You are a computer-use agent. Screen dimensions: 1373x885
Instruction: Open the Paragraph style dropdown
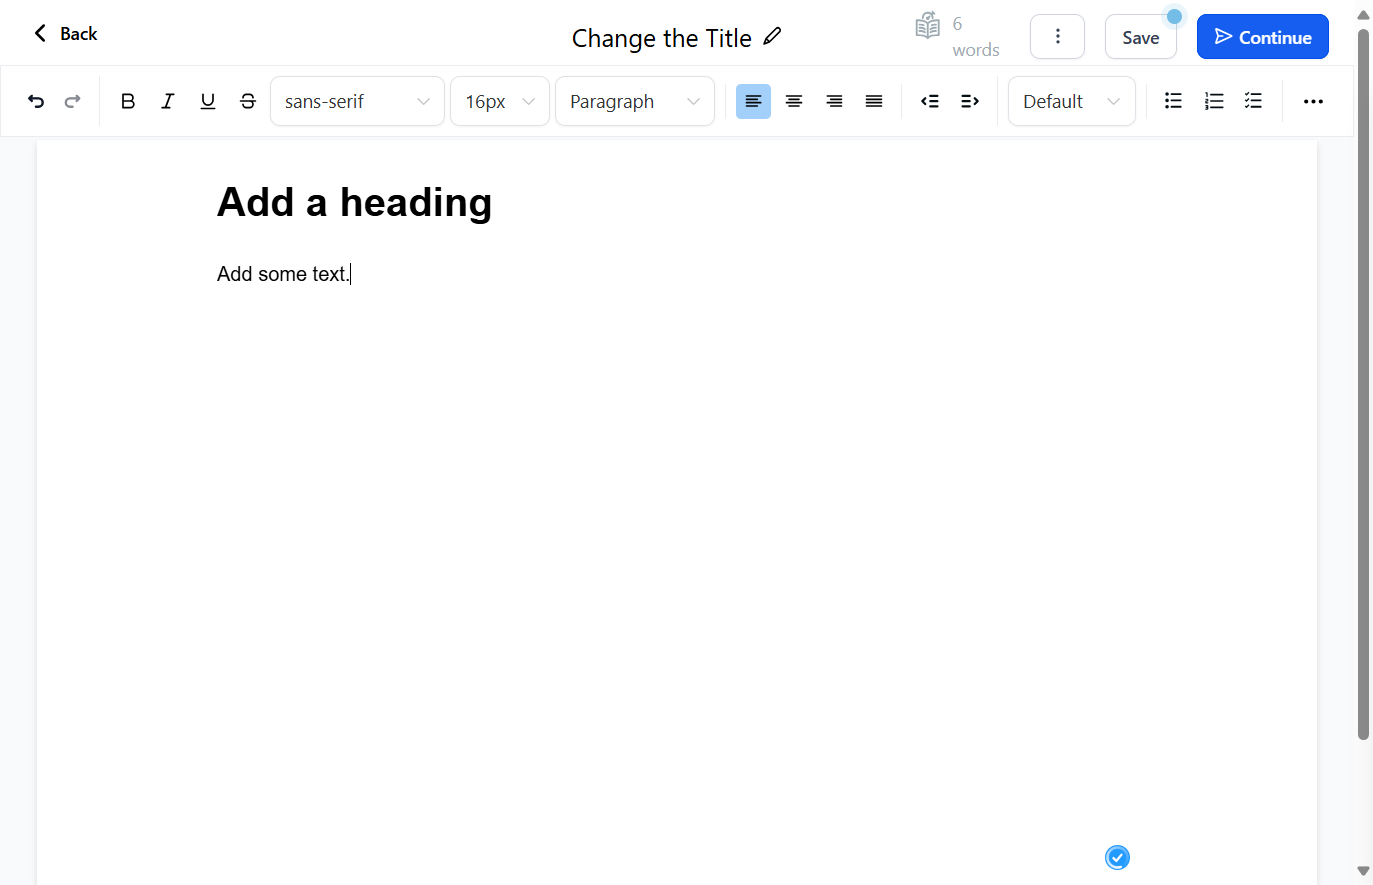635,101
